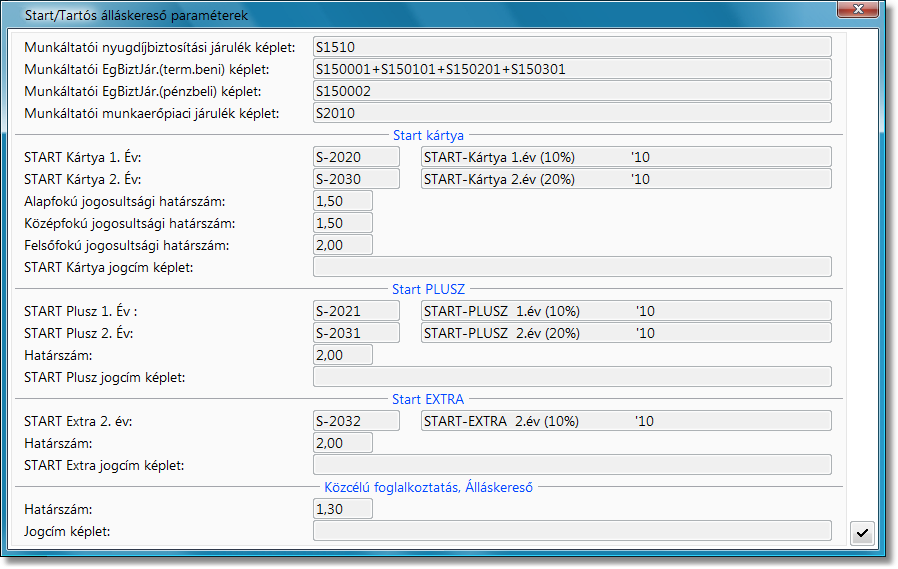The image size is (898, 569).
Task: Select the START Extra jogcím képlet field
Action: [x=571, y=465]
